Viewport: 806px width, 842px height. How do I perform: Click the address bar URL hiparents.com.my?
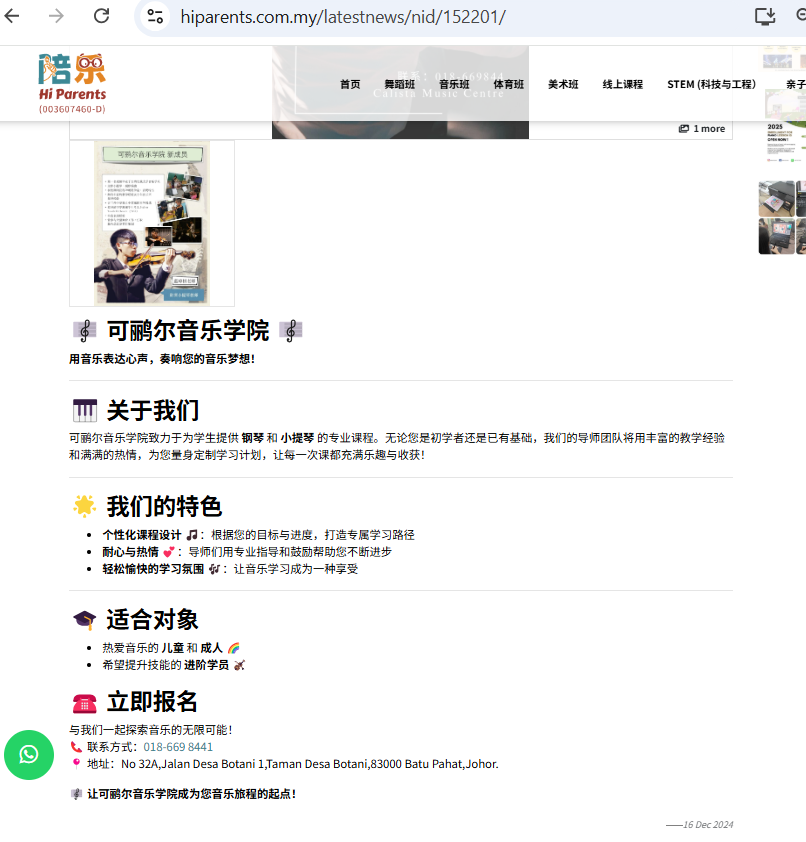tap(343, 17)
